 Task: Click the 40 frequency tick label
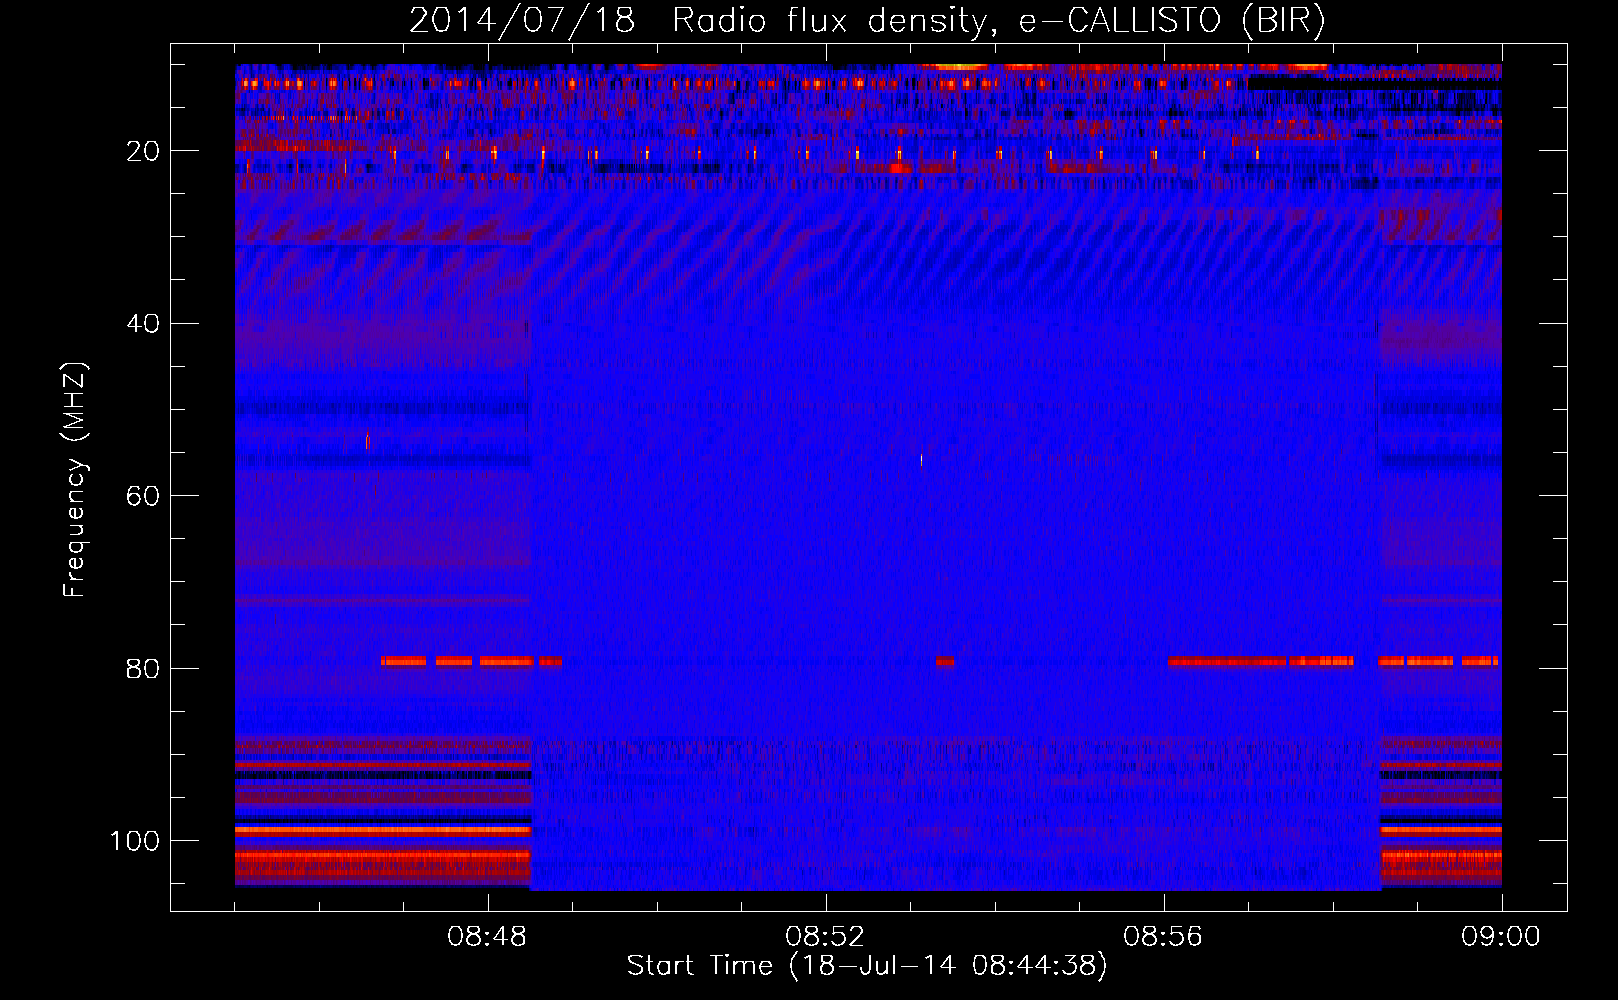pos(144,324)
